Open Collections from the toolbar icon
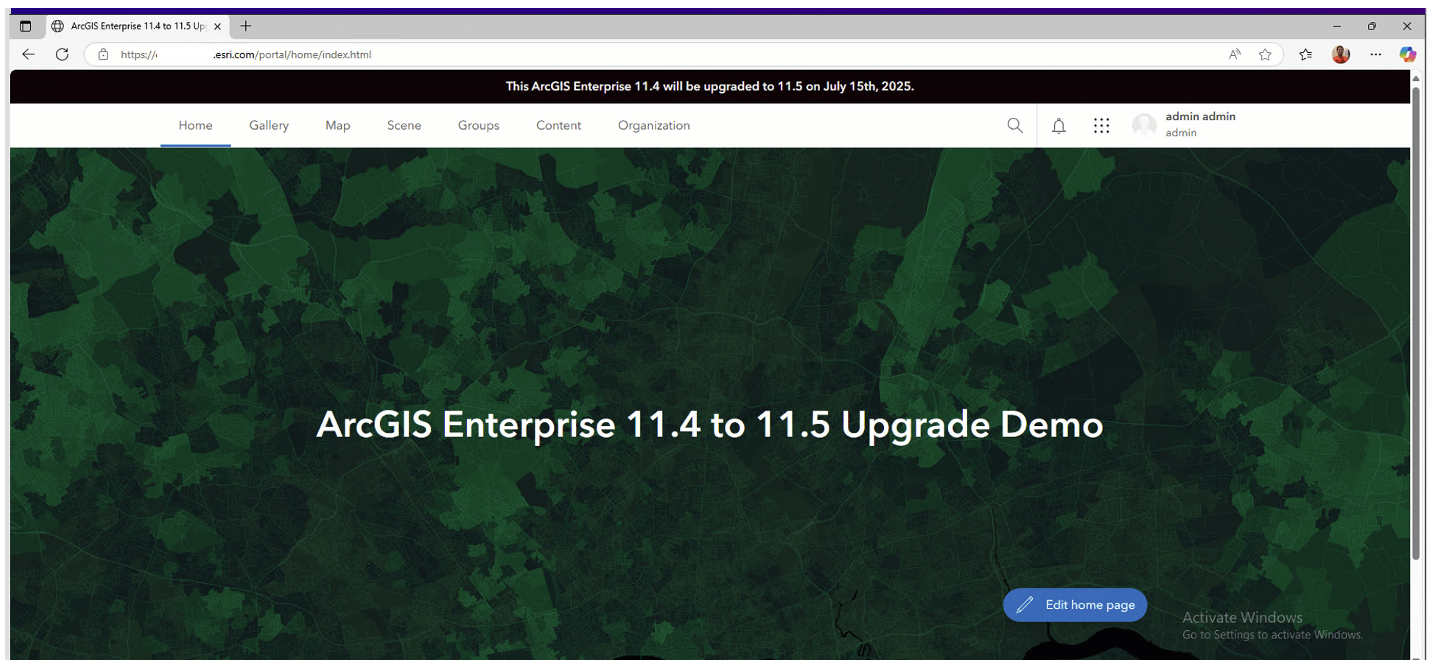 [x=1304, y=54]
